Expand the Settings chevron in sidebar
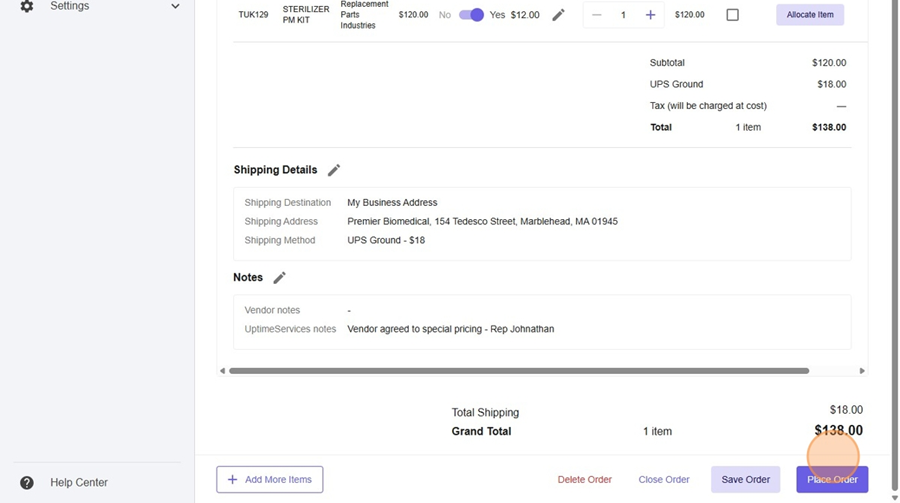The image size is (900, 503). click(x=175, y=6)
